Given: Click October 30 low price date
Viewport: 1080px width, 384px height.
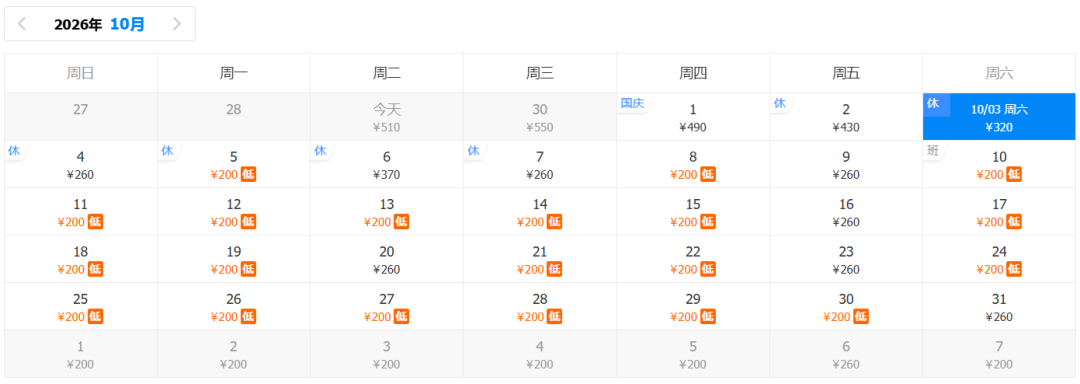Looking at the screenshot, I should (846, 307).
